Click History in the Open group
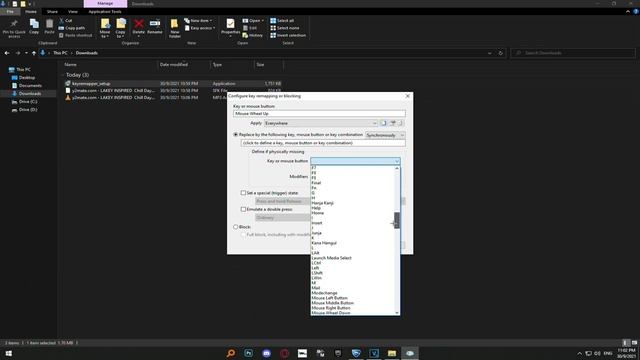The image size is (640, 360). 253,36
